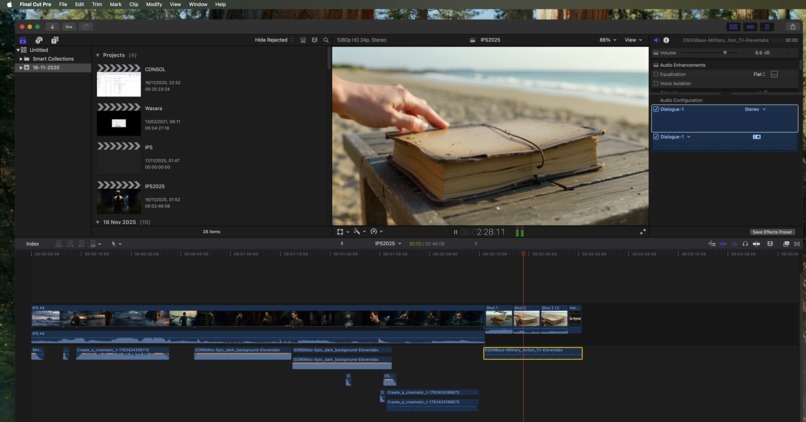Open the viewer View options dropdown
This screenshot has width=806, height=422.
click(633, 40)
